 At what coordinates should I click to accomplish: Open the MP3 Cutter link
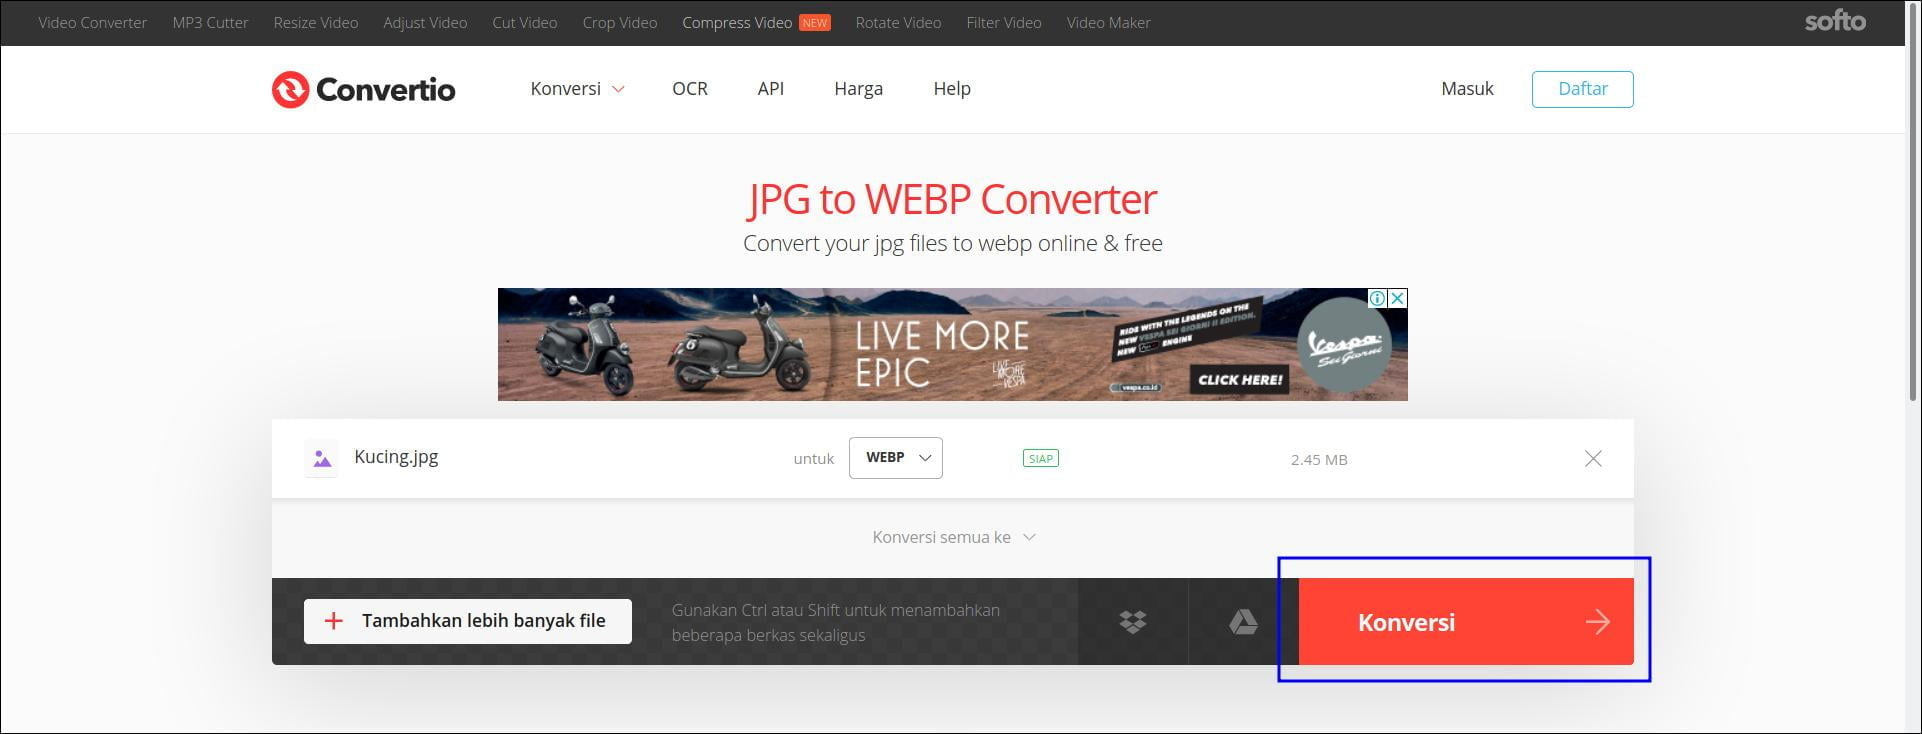[x=210, y=22]
